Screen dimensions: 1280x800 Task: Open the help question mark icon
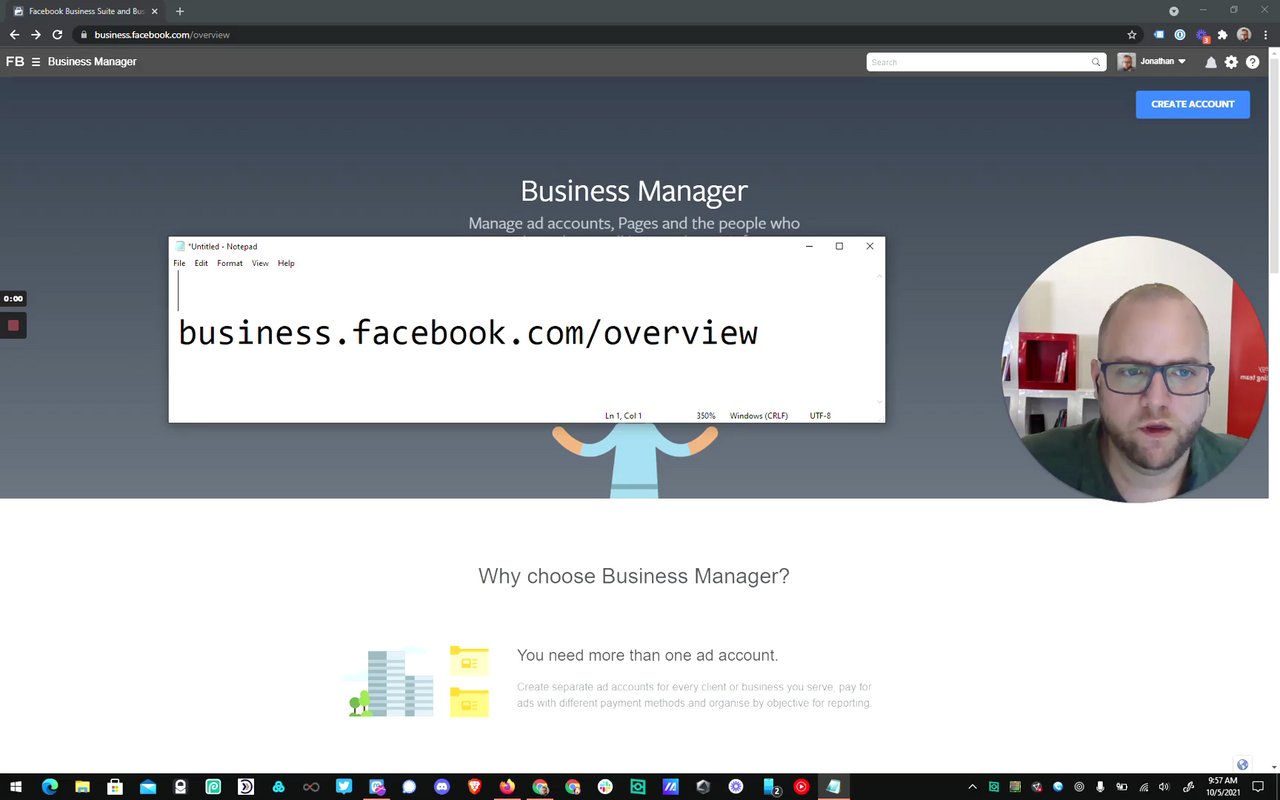[1252, 62]
